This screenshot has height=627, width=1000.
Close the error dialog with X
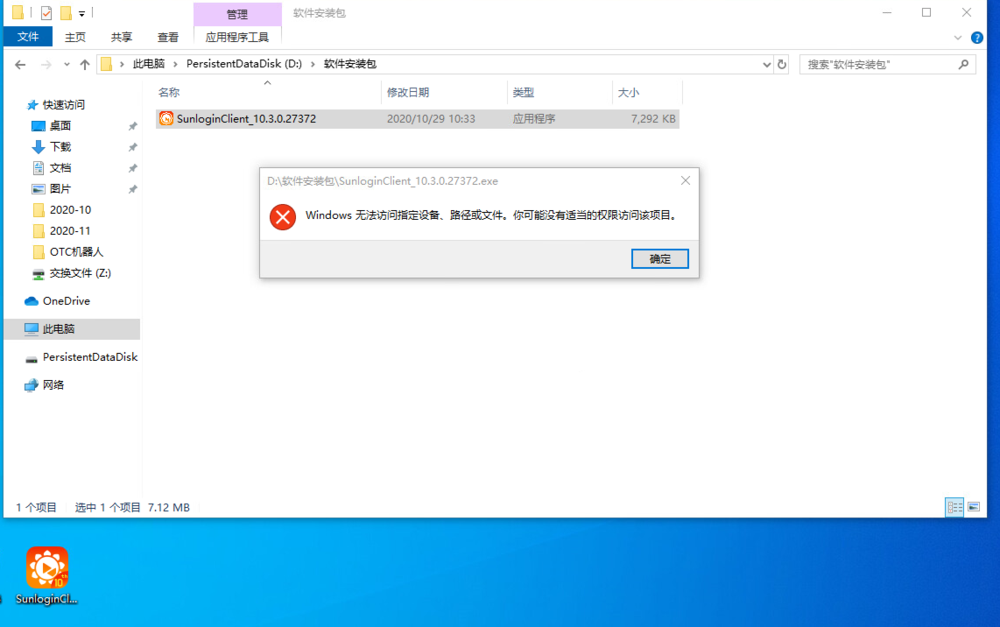click(685, 181)
